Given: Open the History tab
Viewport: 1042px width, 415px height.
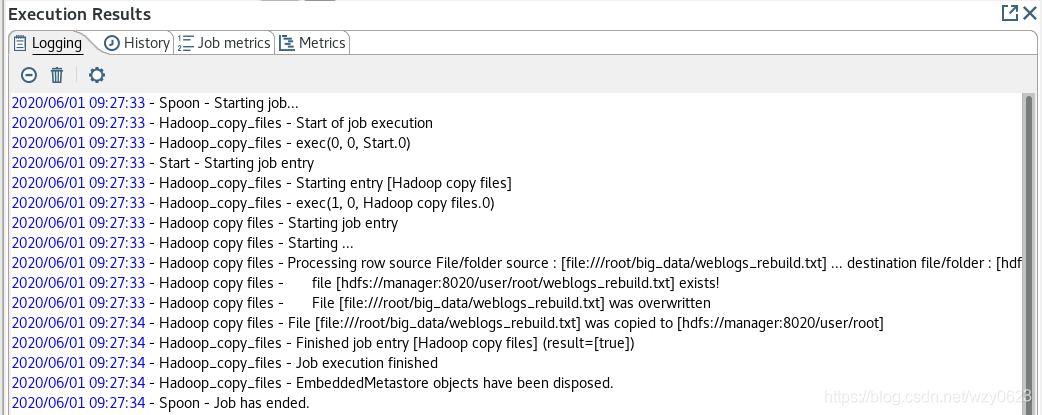Looking at the screenshot, I should tap(138, 43).
